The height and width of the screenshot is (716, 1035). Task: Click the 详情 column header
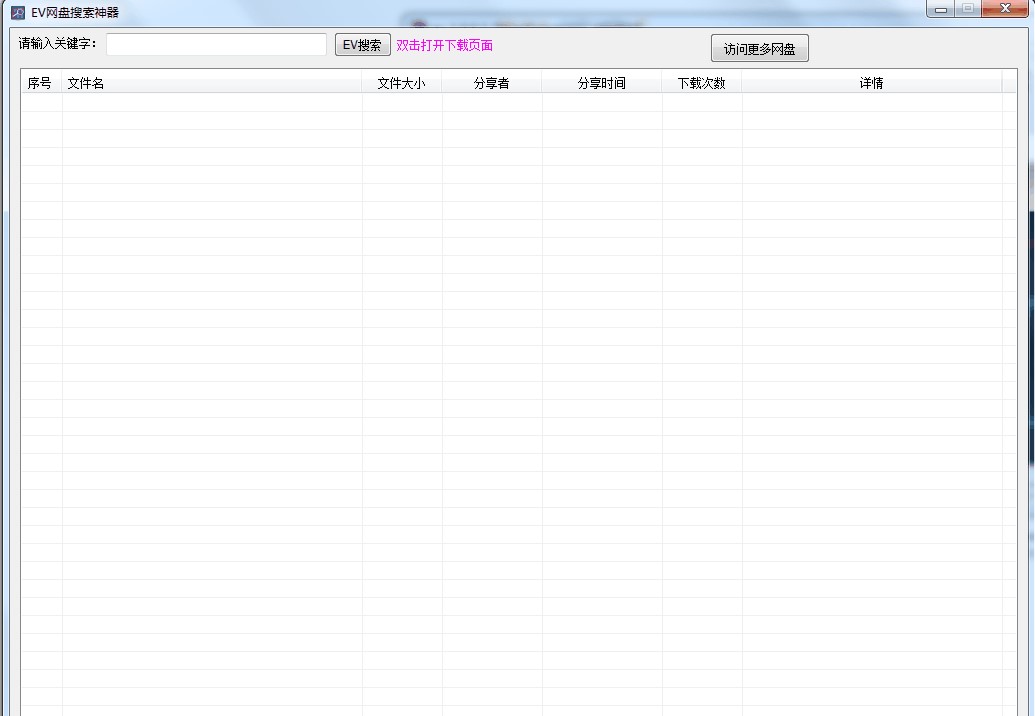(x=871, y=83)
